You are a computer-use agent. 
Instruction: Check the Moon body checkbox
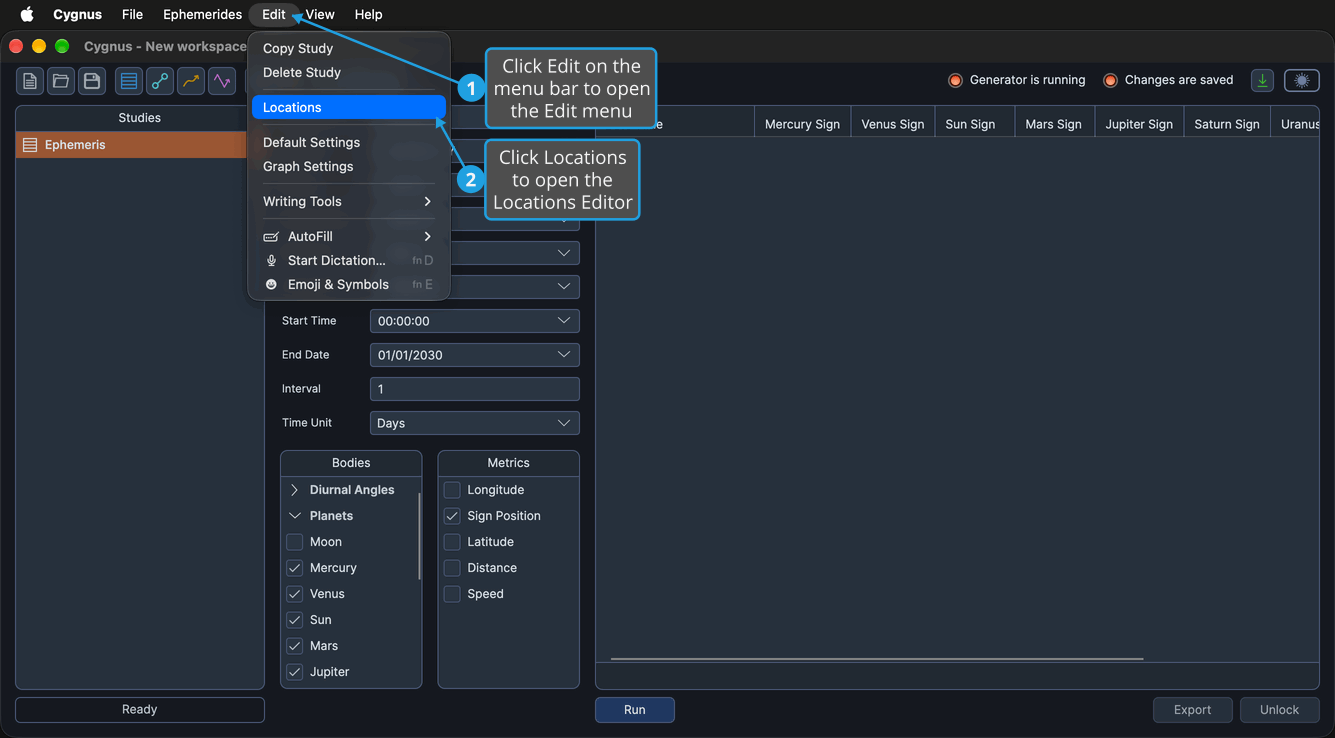point(295,542)
